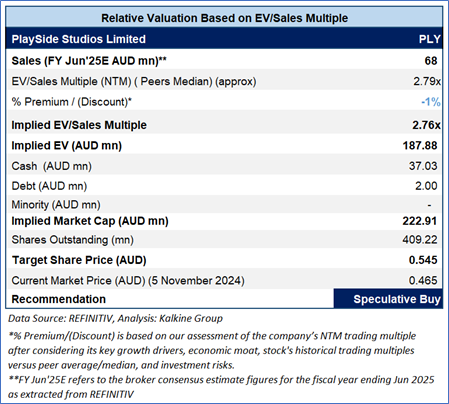The image size is (449, 404).
Task: Click the implied EV value '187.88'
Action: 420,146
